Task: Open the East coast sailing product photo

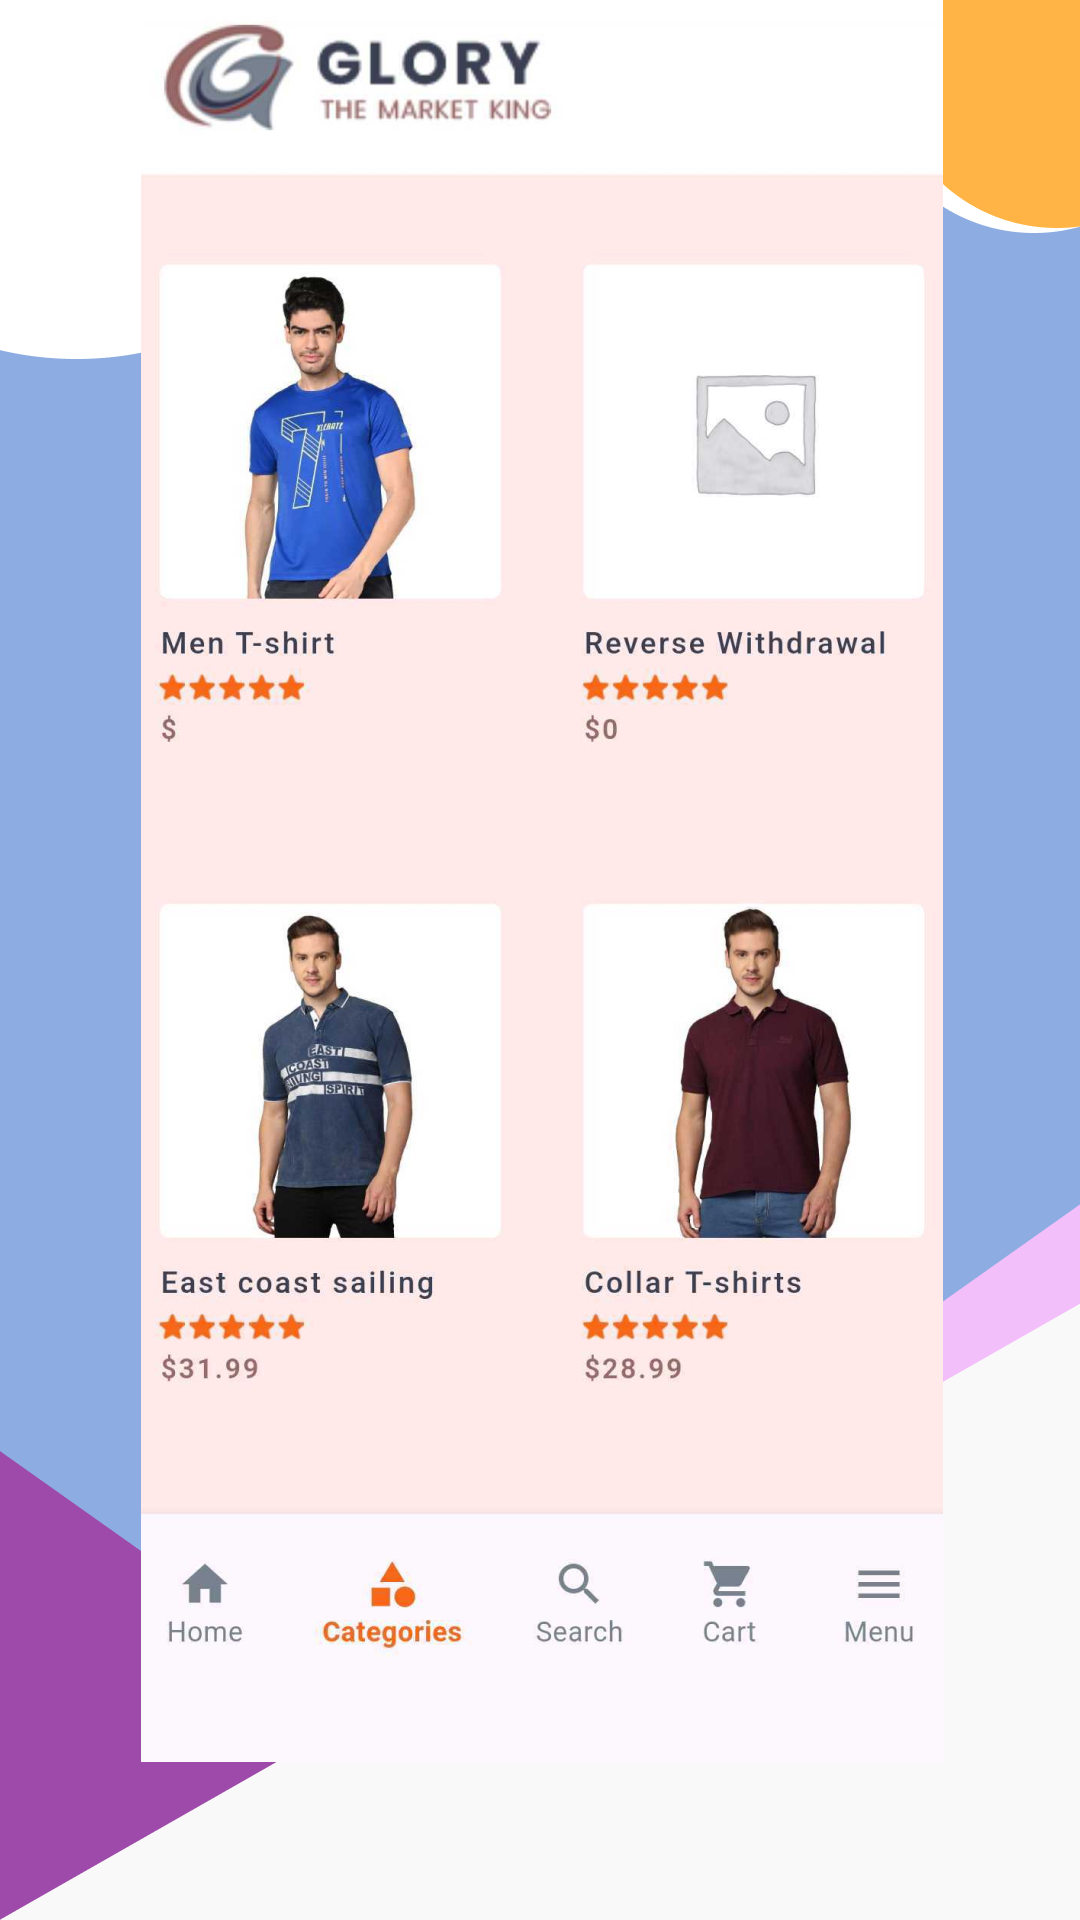Action: click(330, 1071)
